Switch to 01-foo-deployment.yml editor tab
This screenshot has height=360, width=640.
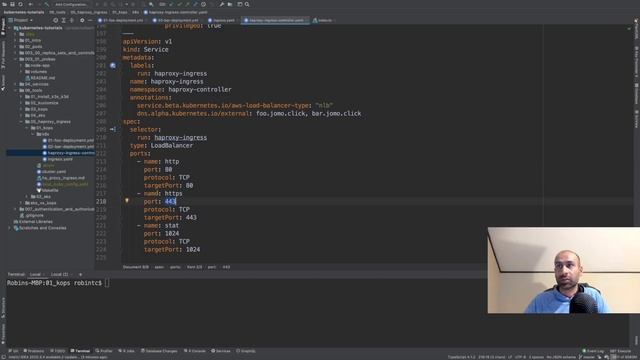[x=122, y=20]
